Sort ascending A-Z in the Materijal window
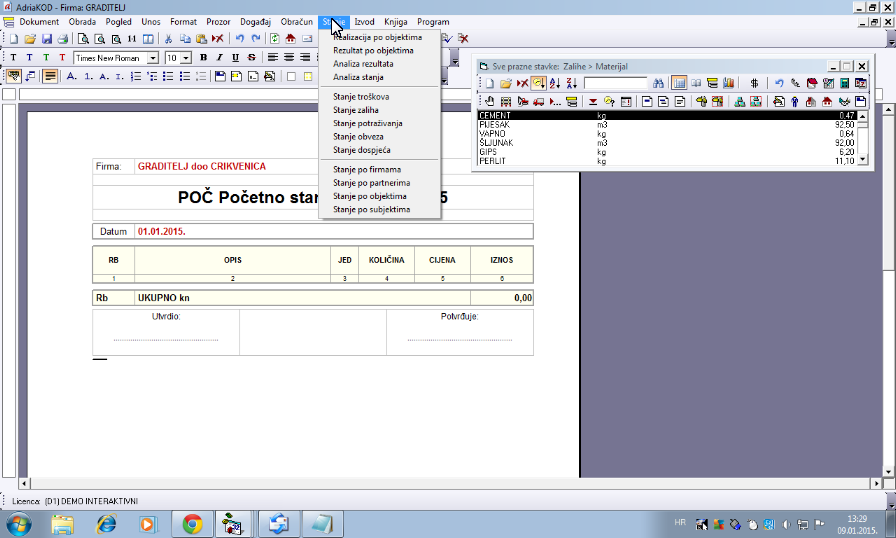The image size is (896, 538). click(555, 83)
